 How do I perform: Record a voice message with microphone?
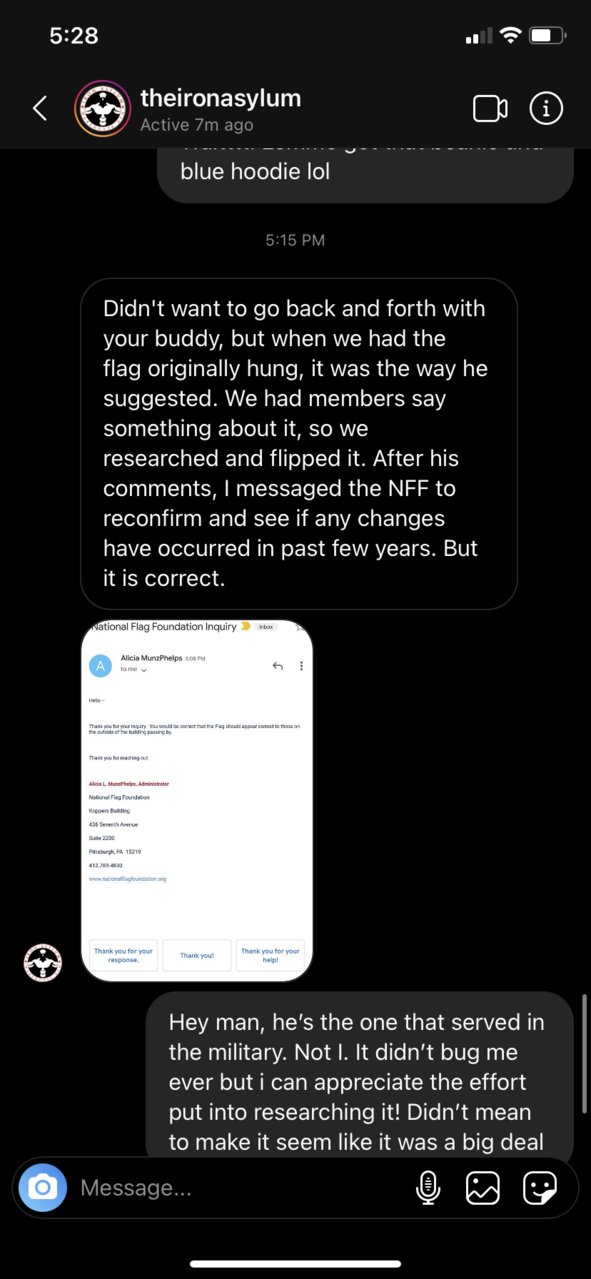point(428,1187)
